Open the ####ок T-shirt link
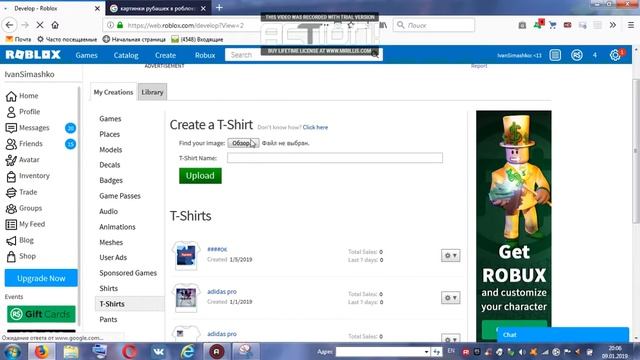 (x=217, y=249)
